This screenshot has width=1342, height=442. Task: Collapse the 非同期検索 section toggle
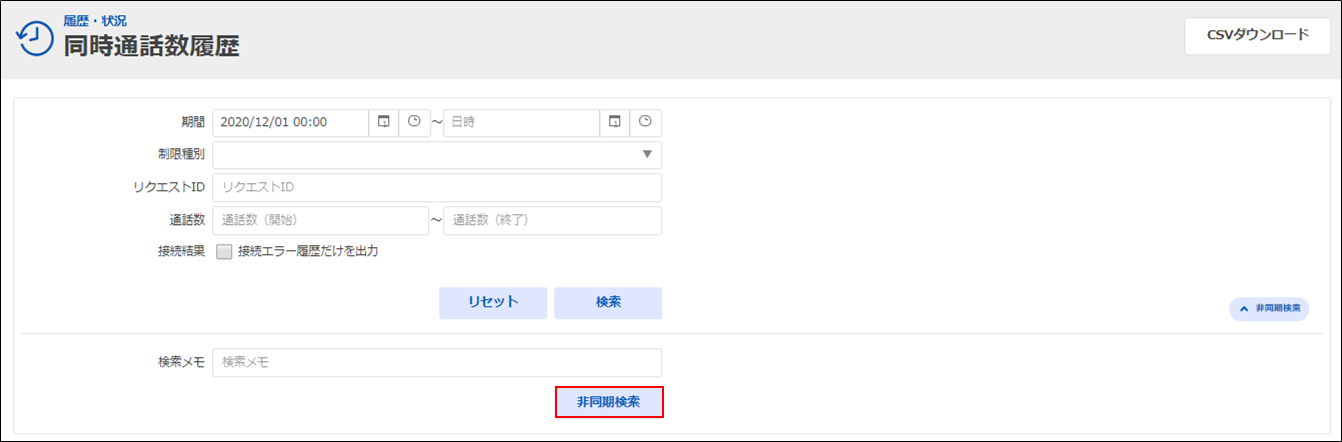click(x=1269, y=309)
